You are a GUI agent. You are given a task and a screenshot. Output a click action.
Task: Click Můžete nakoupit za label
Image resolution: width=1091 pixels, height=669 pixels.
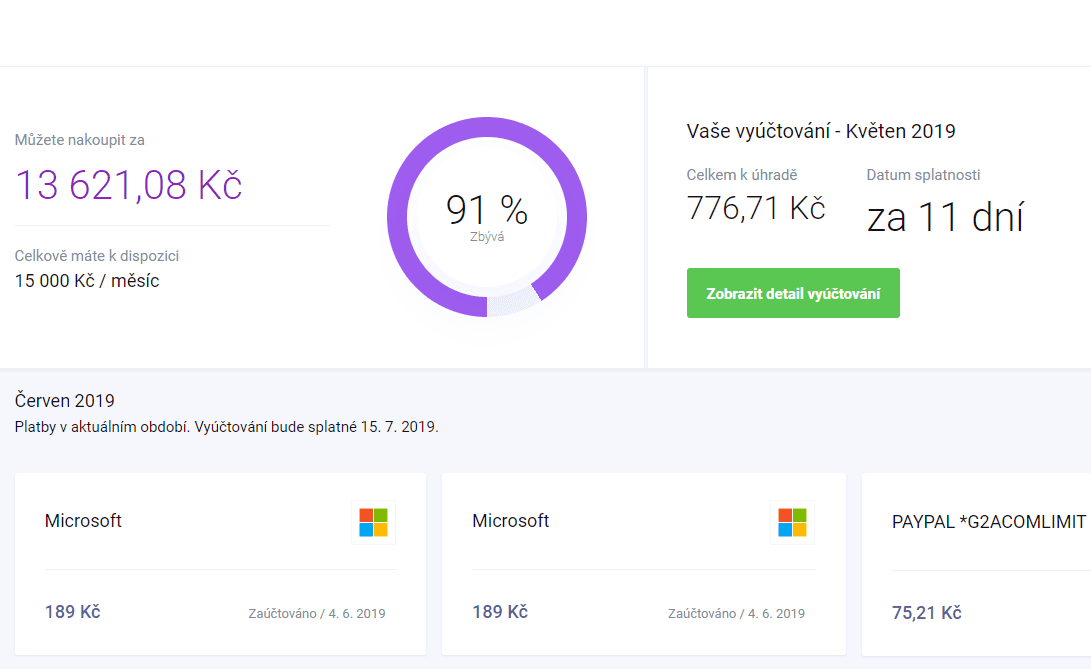79,140
